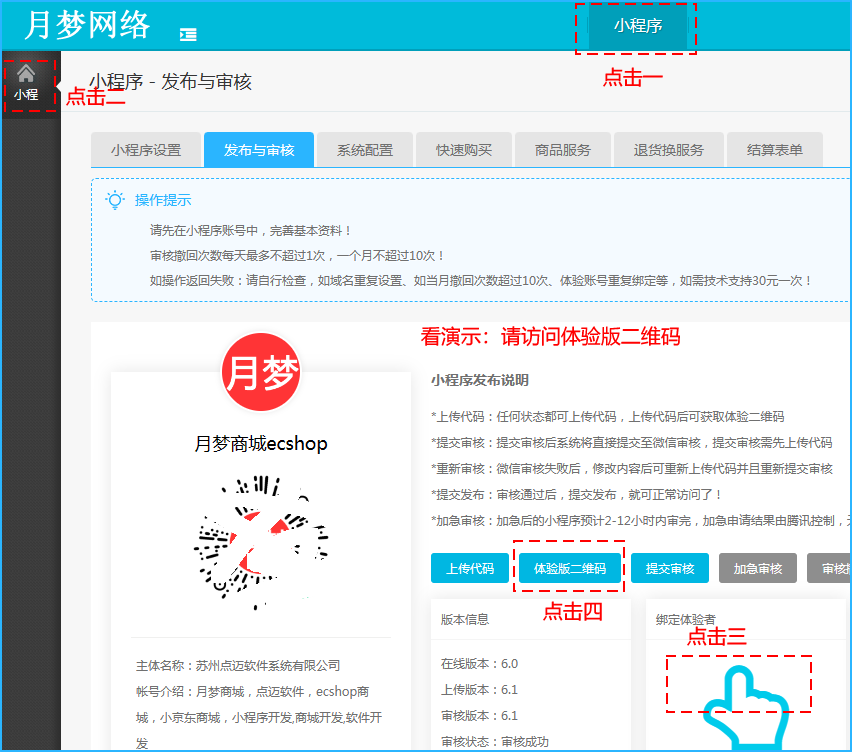Click the 月梦网络 site logo

click(87, 24)
